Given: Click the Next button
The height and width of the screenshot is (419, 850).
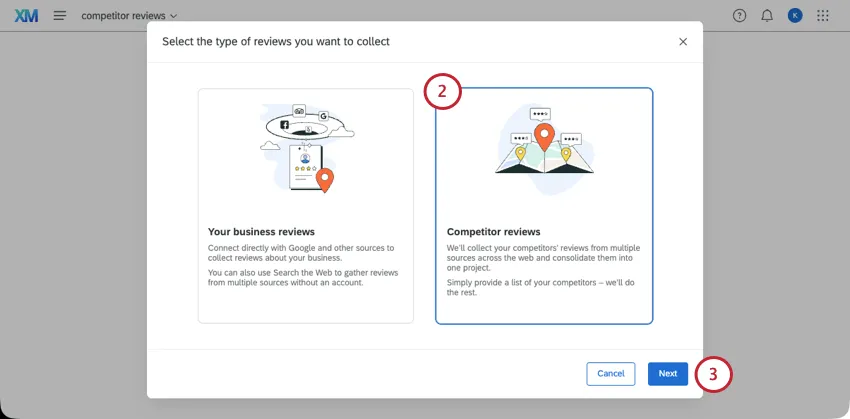Looking at the screenshot, I should tap(668, 374).
